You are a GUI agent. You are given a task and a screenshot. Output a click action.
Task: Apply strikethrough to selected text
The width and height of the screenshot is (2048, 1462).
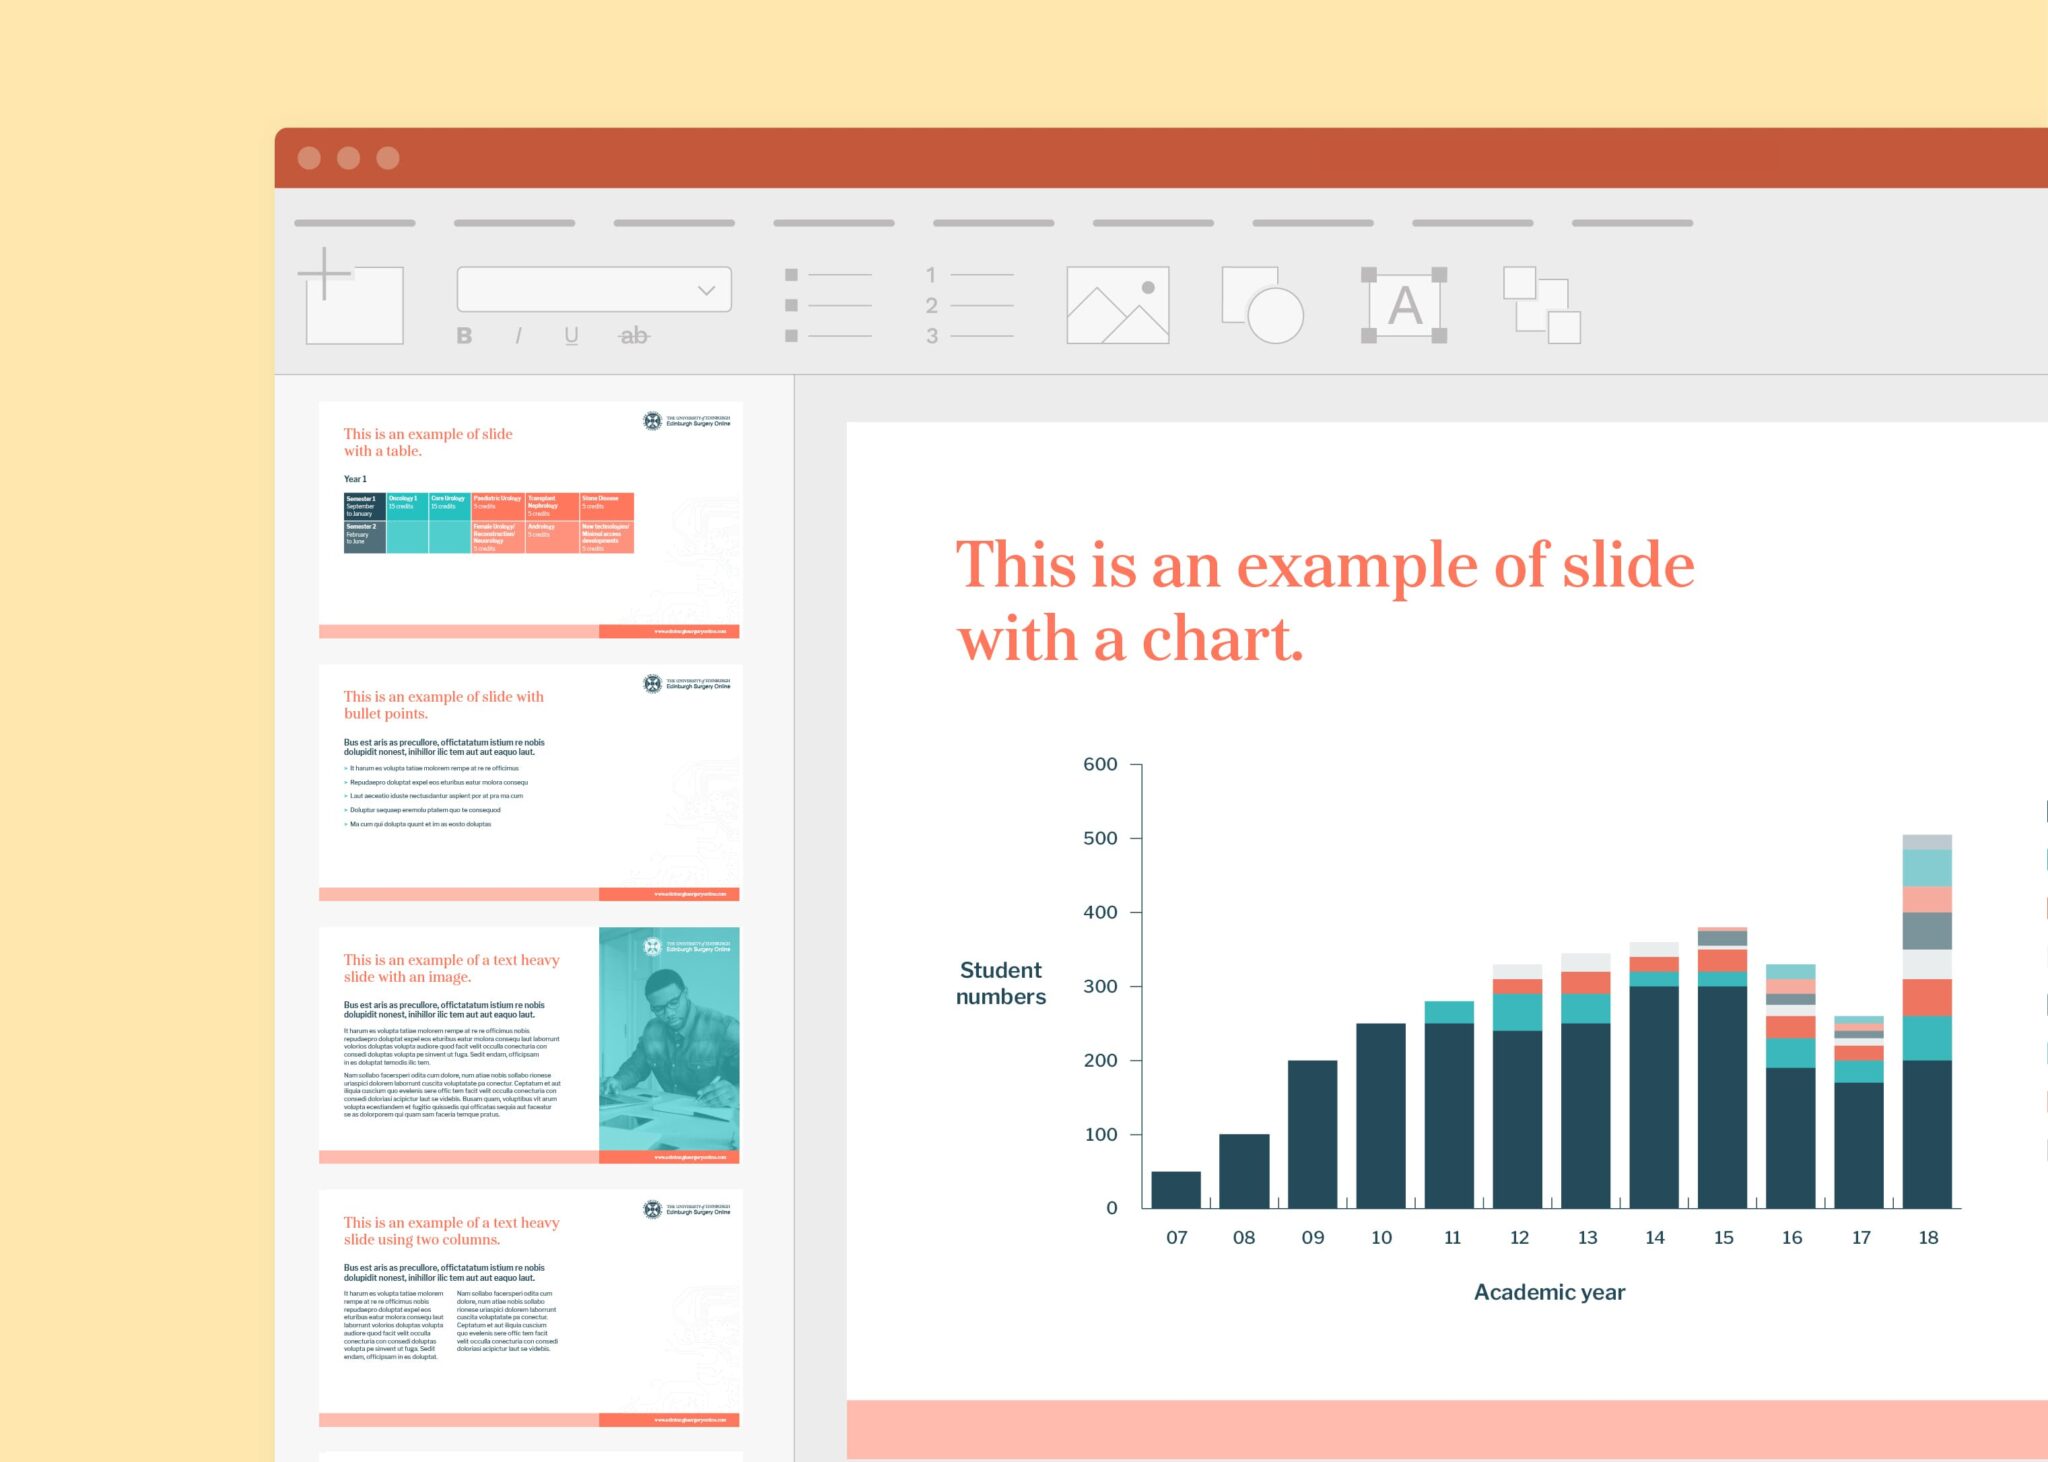click(634, 336)
